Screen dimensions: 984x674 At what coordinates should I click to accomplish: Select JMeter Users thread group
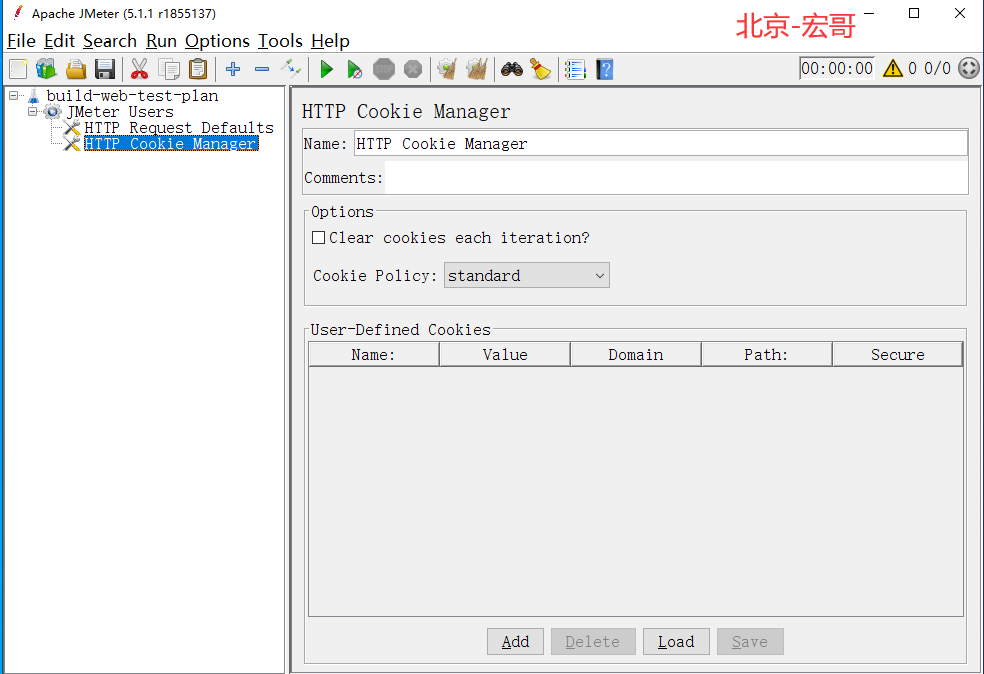click(x=120, y=112)
